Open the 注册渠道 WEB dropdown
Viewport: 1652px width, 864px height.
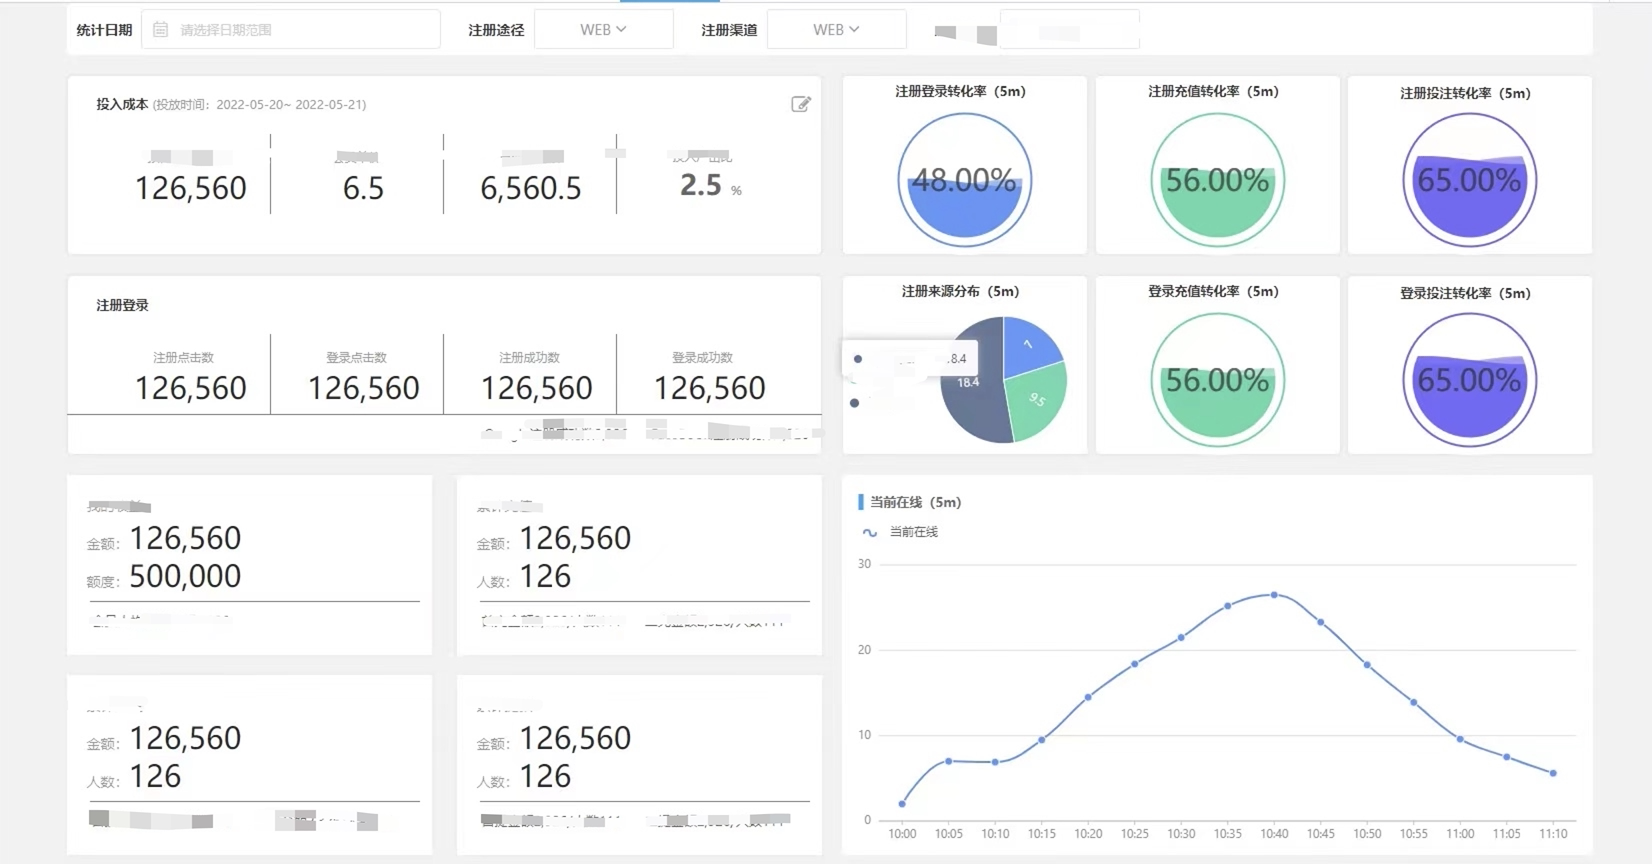[836, 30]
